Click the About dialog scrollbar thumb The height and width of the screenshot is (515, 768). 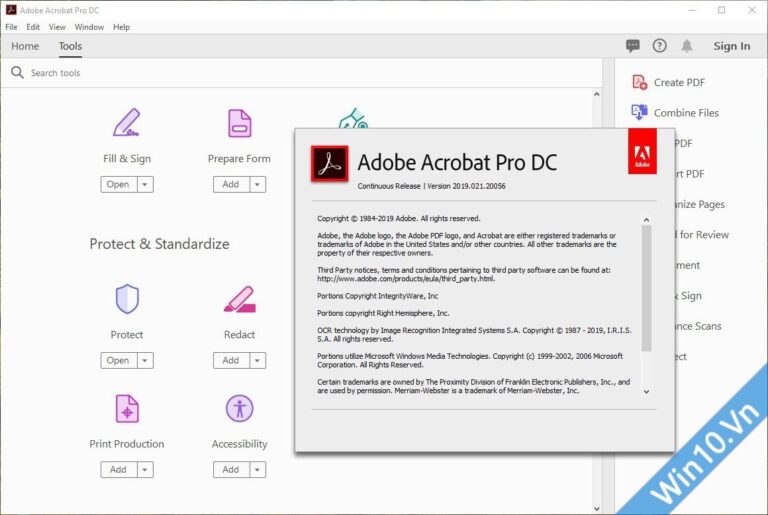[x=647, y=289]
